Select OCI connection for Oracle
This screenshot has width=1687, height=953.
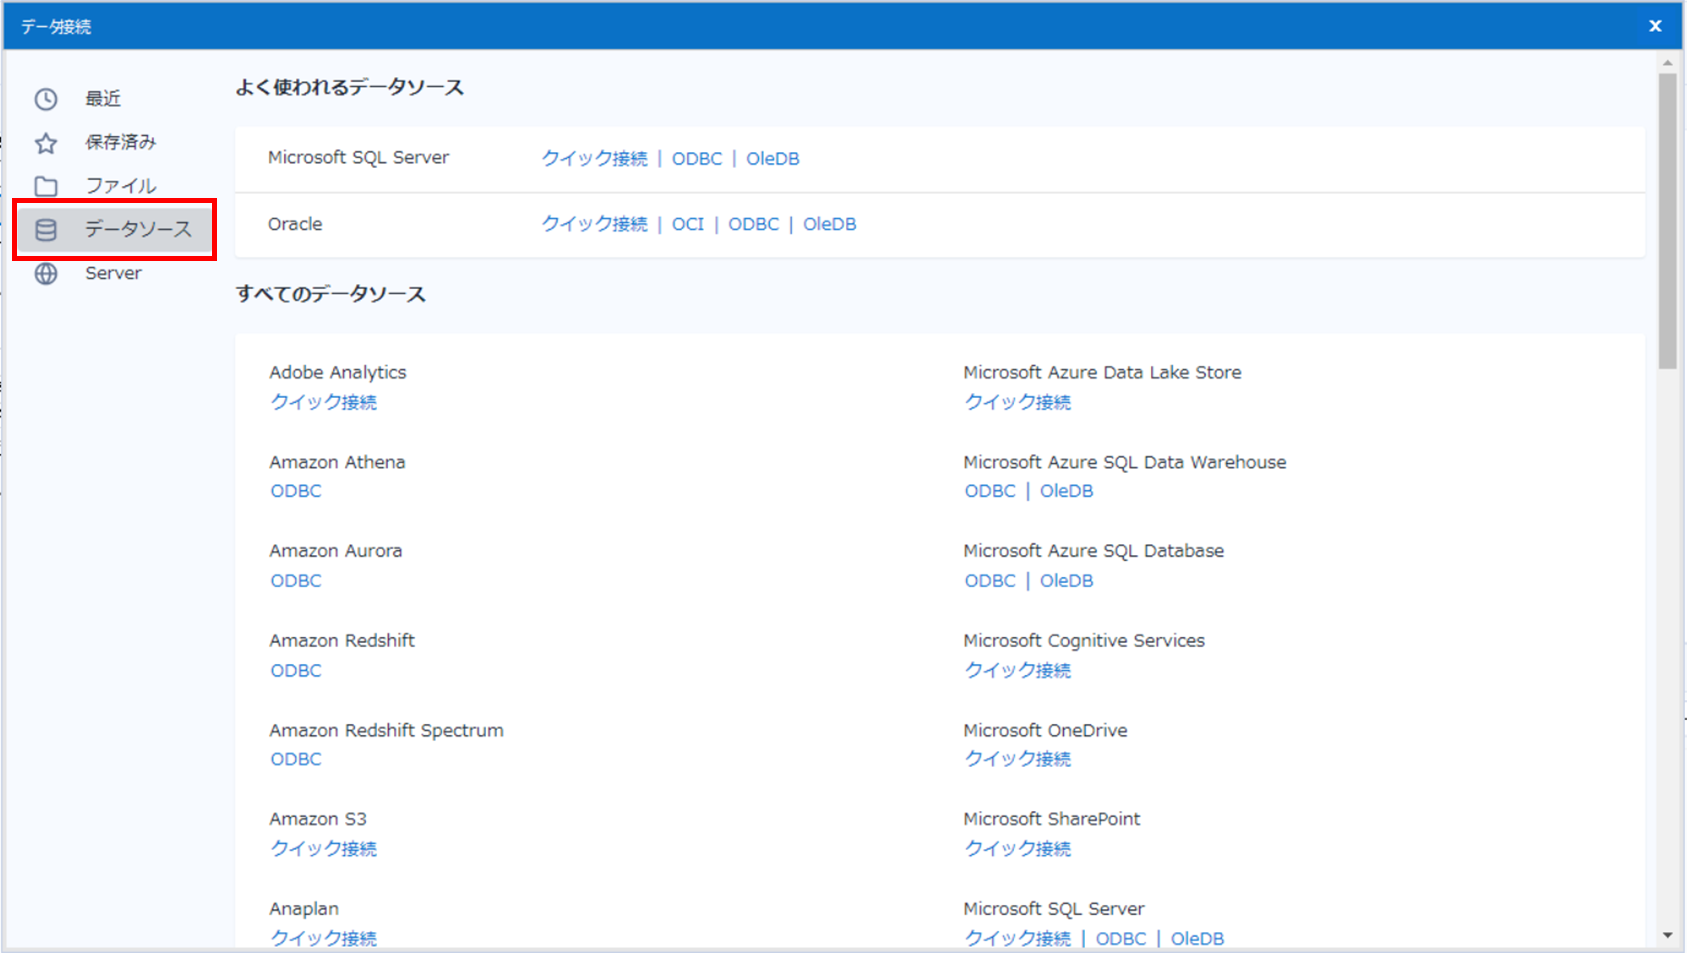point(688,224)
